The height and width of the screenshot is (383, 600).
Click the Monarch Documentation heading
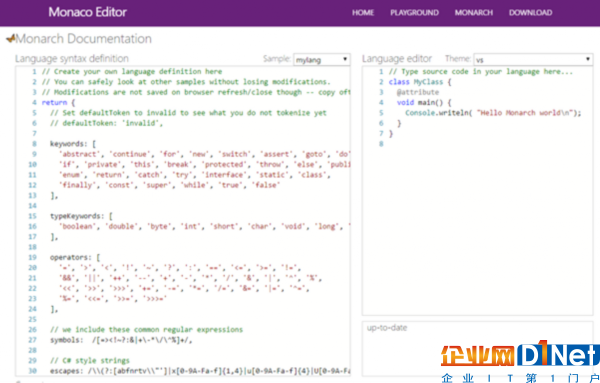(83, 39)
